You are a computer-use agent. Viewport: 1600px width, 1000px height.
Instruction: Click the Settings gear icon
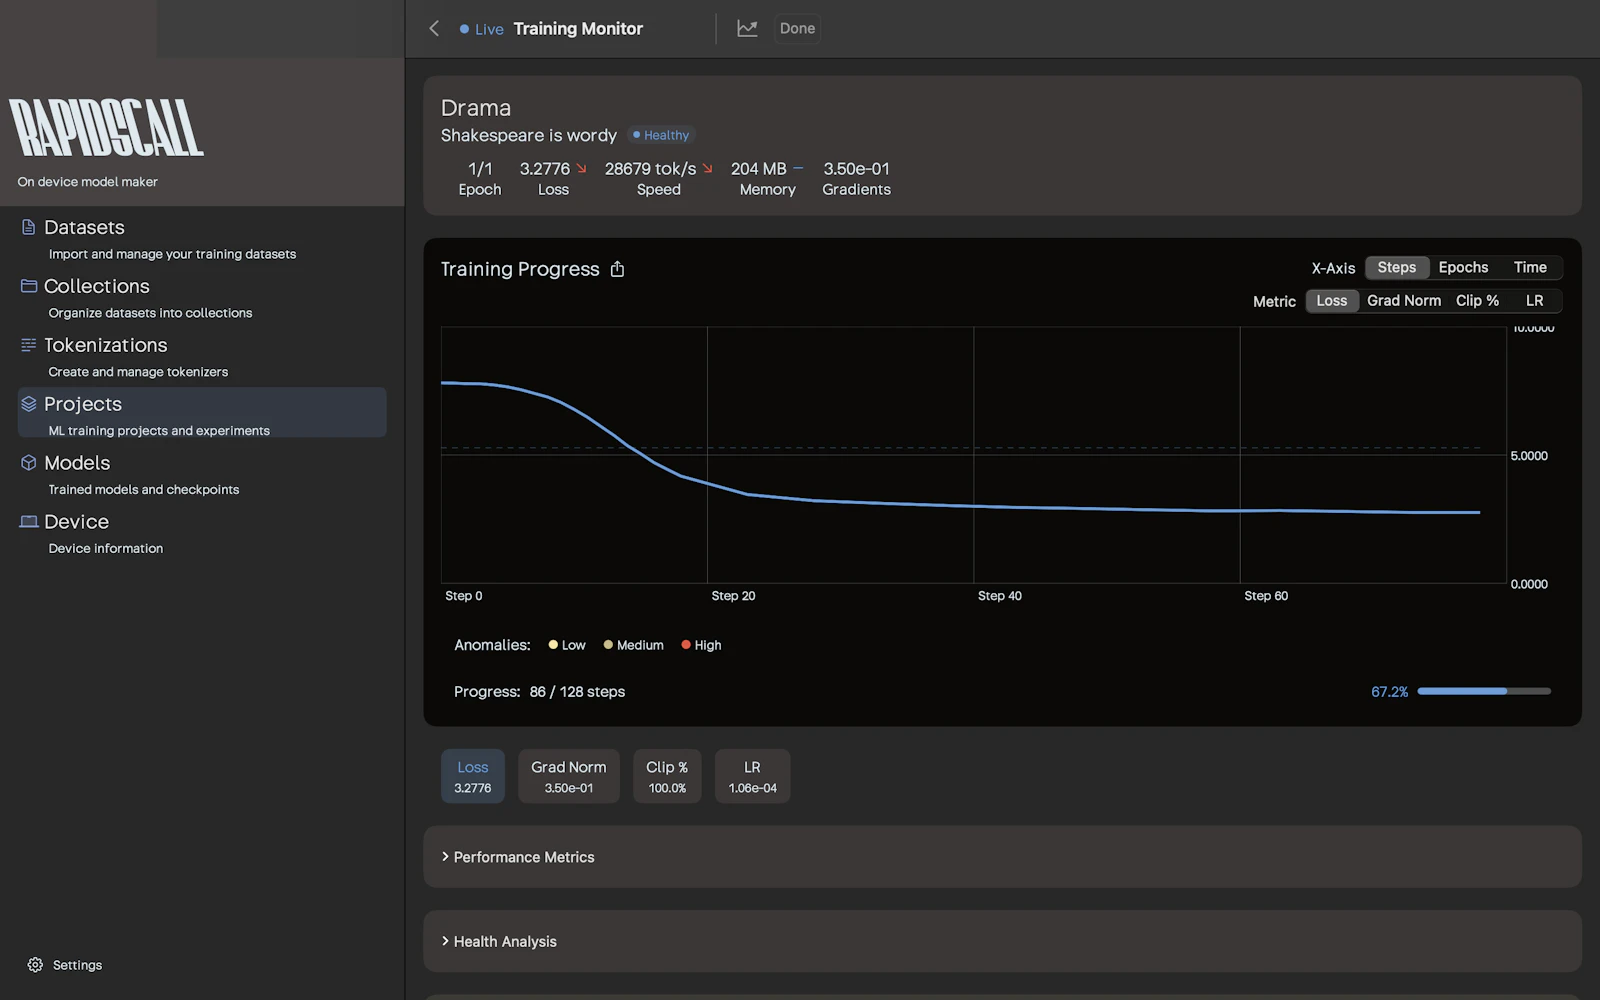35,965
